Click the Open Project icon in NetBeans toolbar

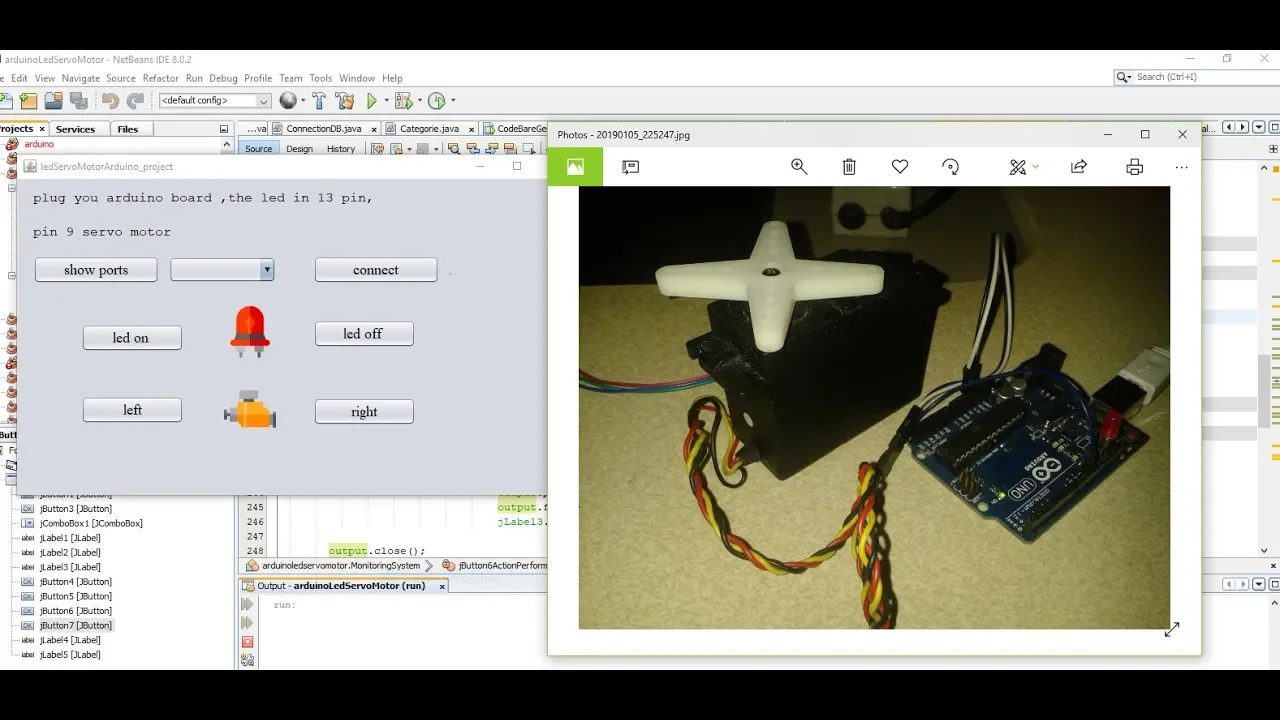53,101
